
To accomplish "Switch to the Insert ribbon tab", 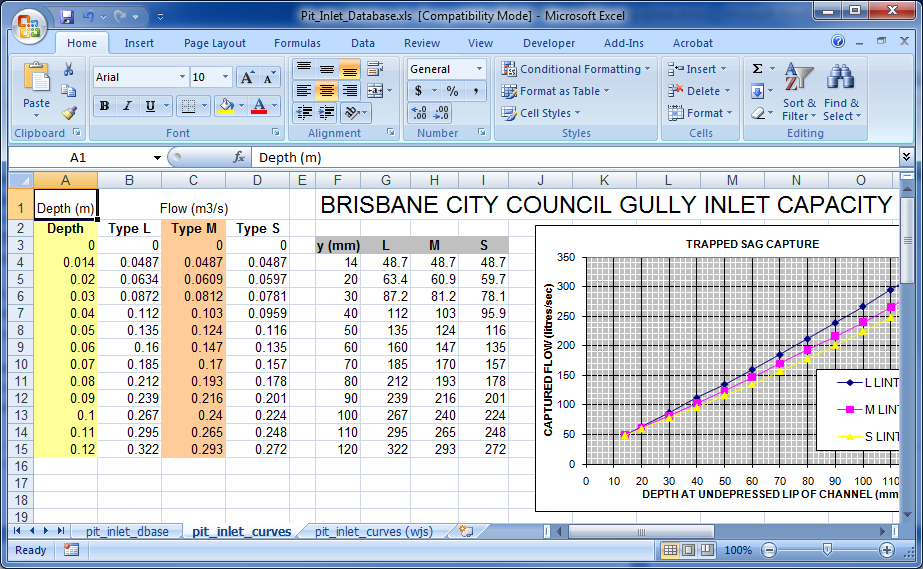I will tap(139, 43).
